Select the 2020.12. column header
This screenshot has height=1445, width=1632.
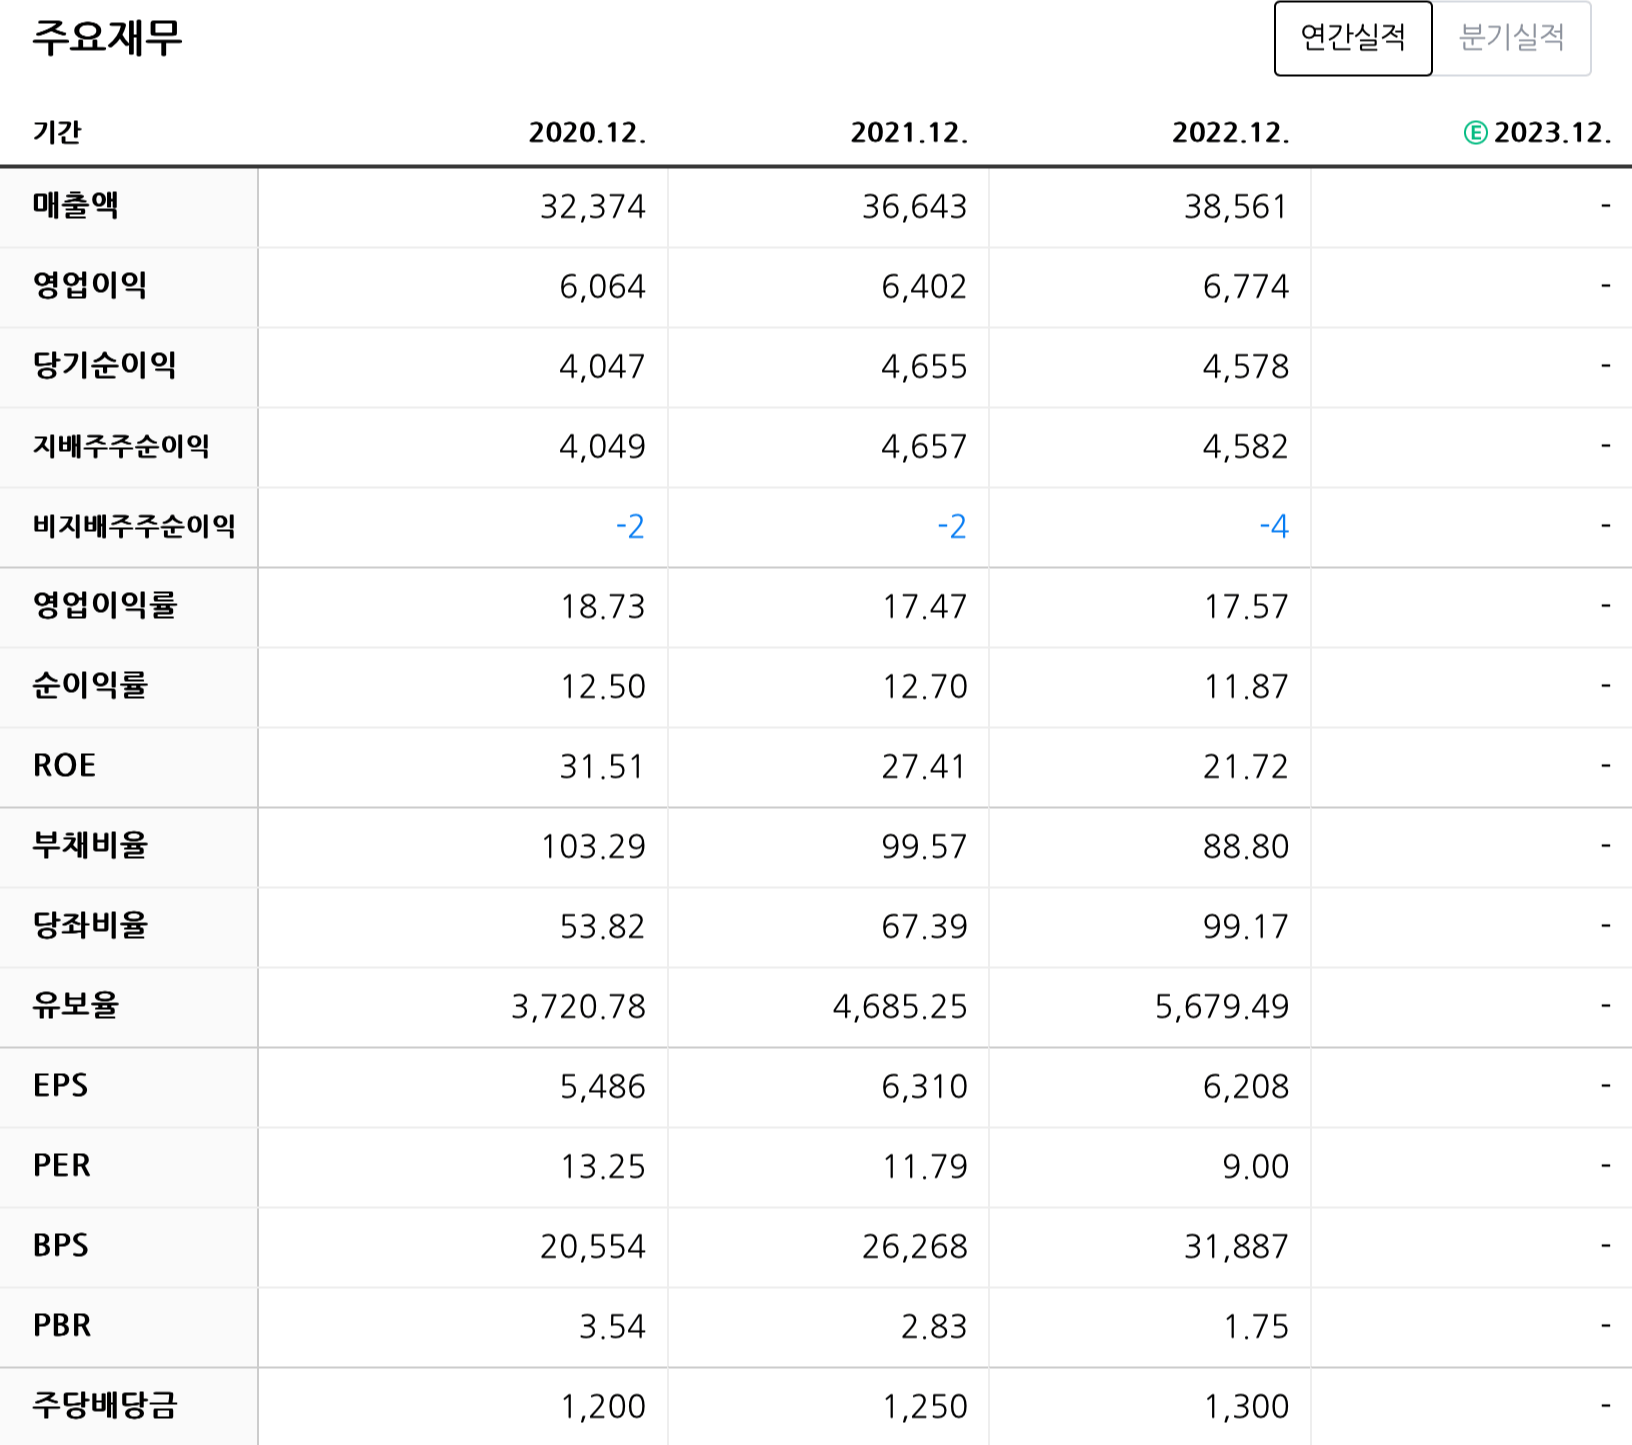tap(587, 132)
